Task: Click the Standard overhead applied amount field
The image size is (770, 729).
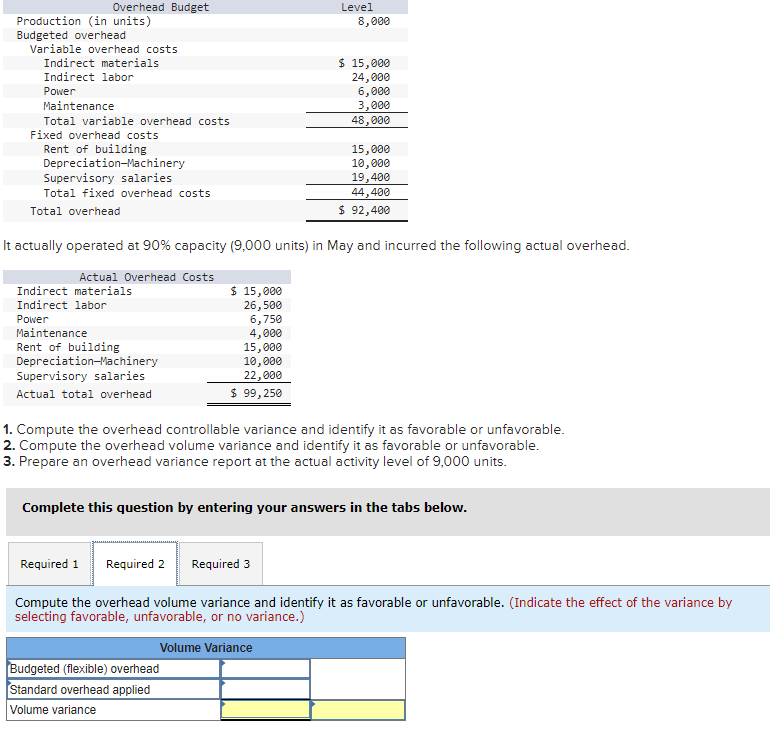Action: [265, 689]
